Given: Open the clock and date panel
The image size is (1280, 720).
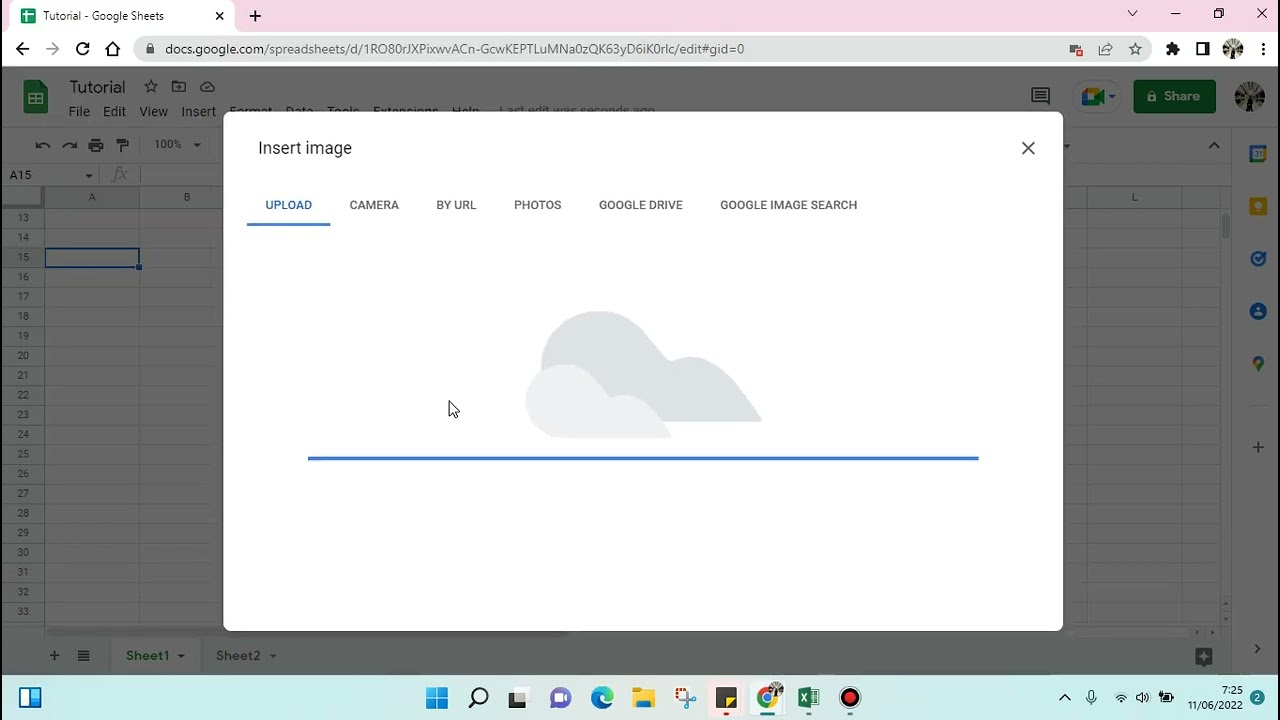Looking at the screenshot, I should pos(1214,698).
